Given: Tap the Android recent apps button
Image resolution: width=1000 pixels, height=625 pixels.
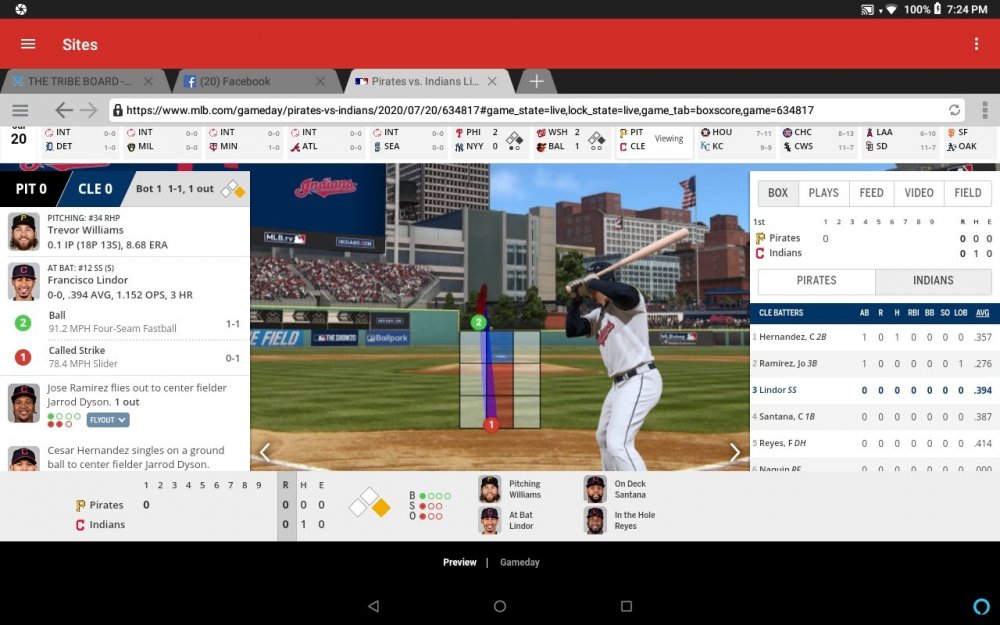Looking at the screenshot, I should pos(626,606).
